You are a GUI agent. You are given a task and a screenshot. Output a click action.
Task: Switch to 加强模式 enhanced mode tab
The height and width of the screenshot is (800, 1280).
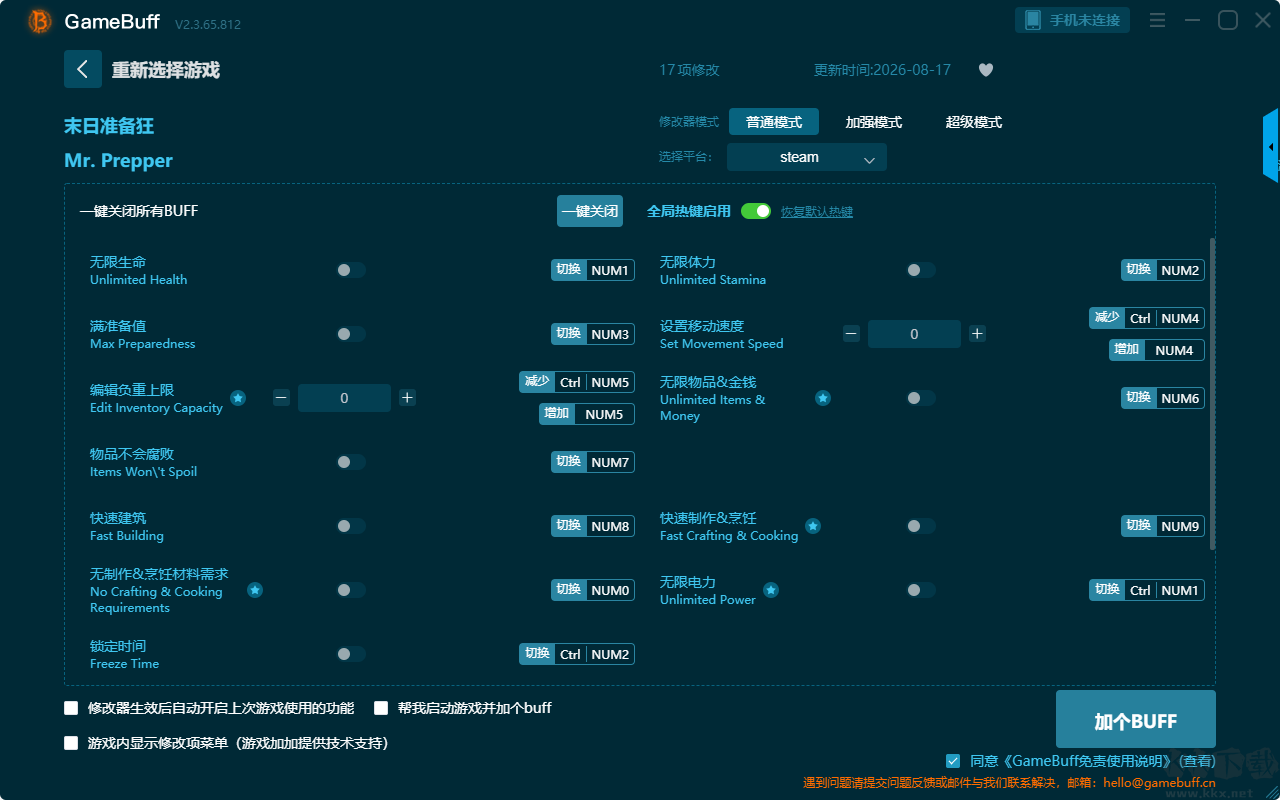tap(874, 122)
